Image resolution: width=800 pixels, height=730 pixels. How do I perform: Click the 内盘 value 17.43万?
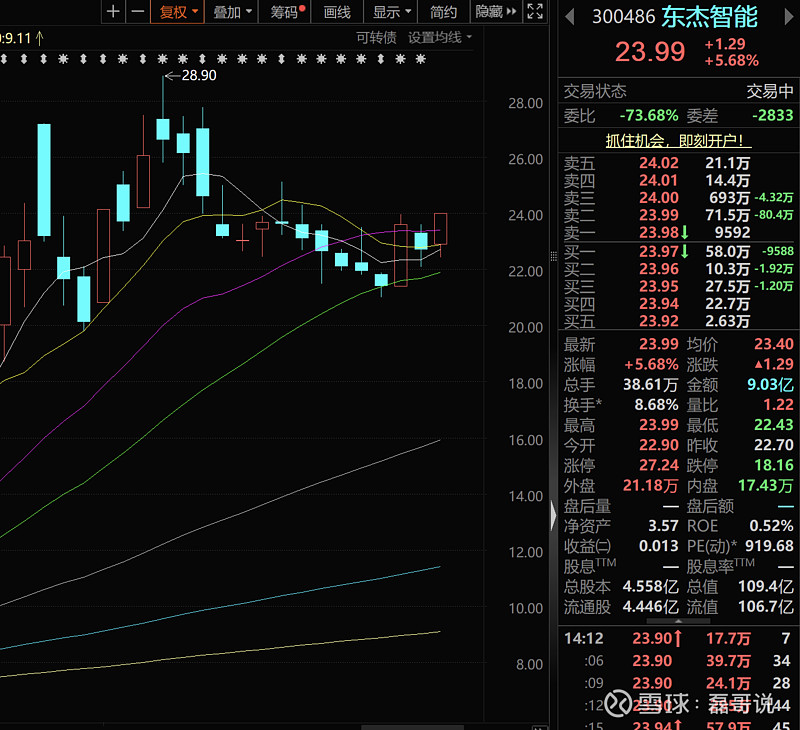coord(765,486)
